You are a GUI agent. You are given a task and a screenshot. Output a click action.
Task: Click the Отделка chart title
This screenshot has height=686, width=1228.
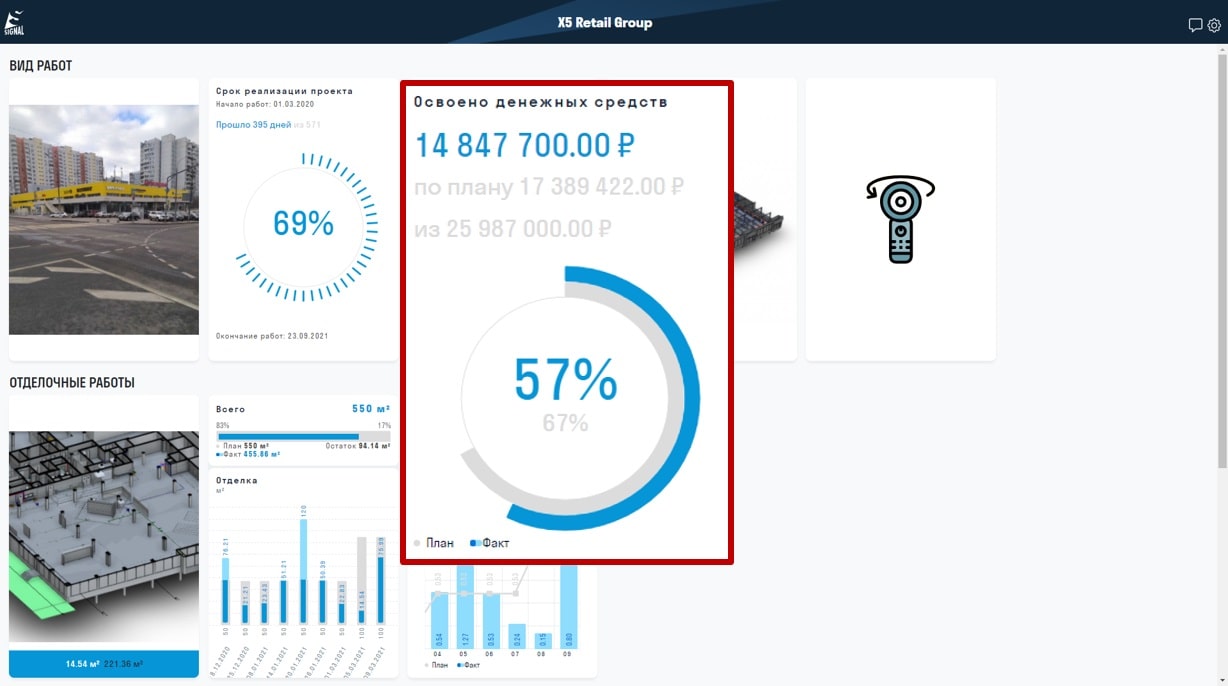coord(237,481)
